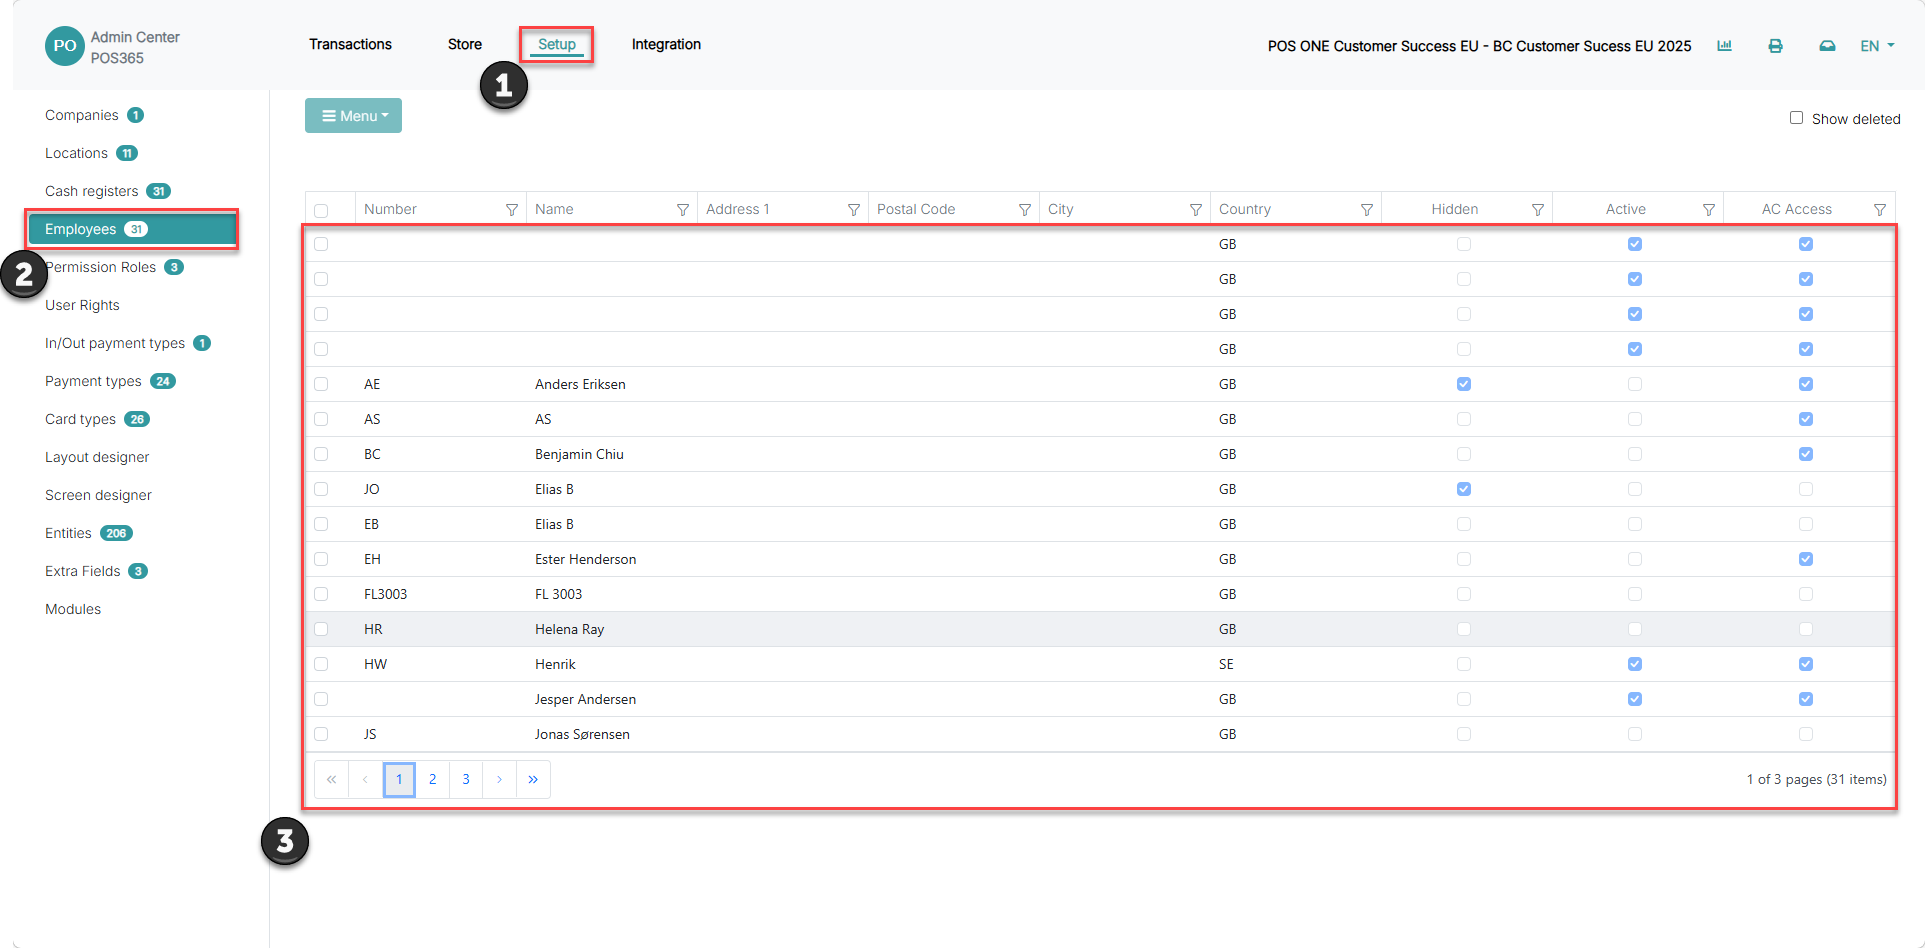Filter the Active column
This screenshot has width=1925, height=948.
coord(1709,210)
